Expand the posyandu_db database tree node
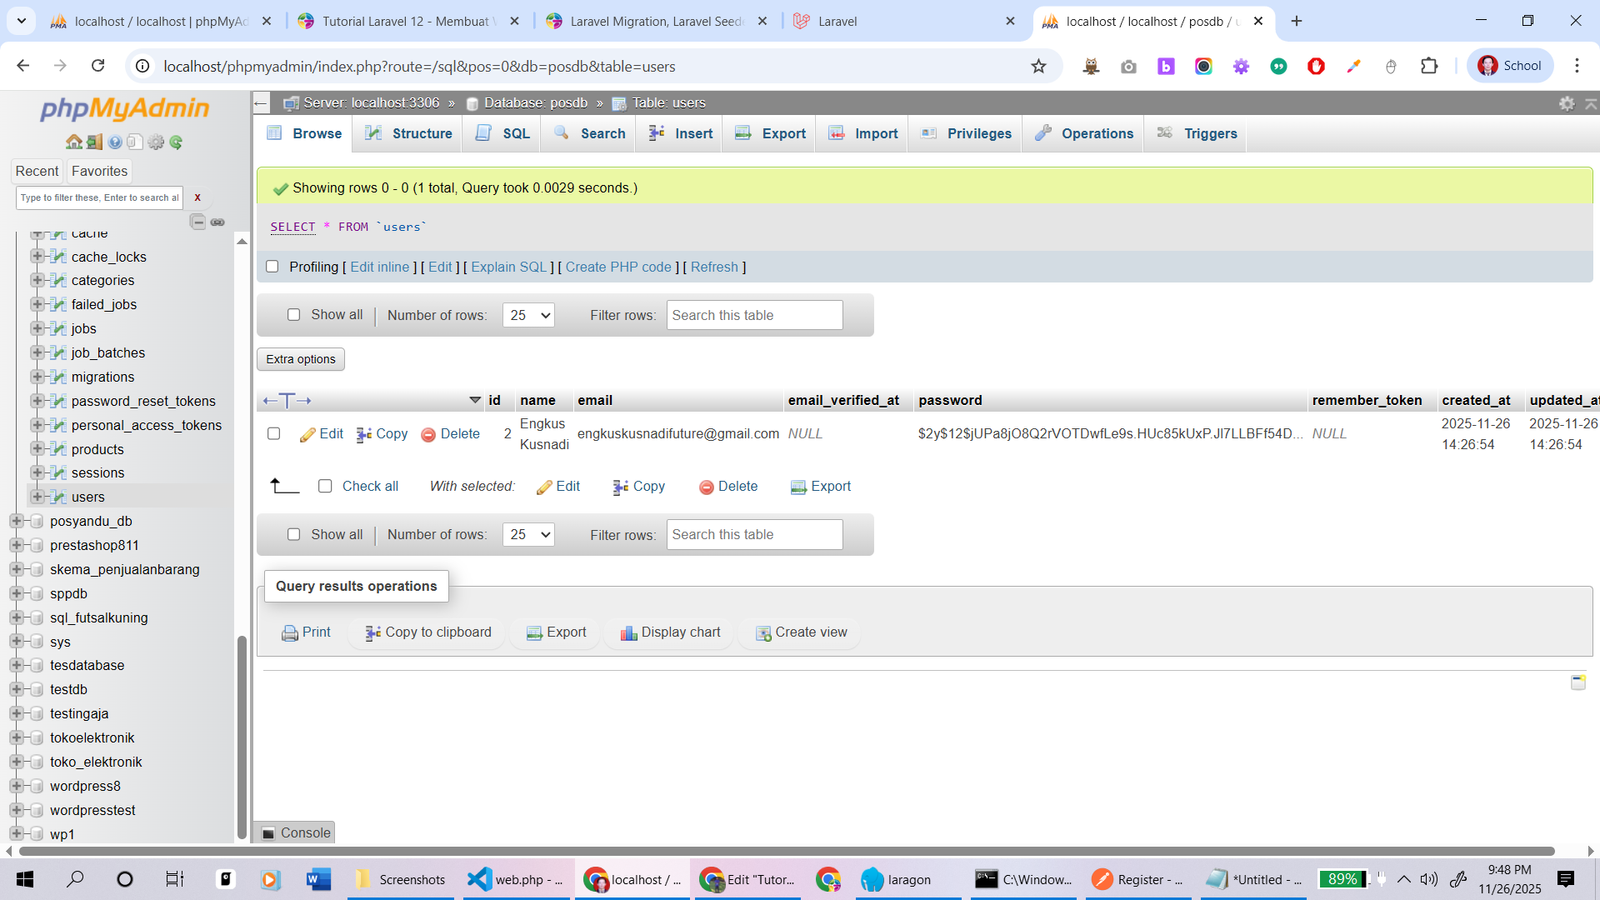Viewport: 1600px width, 900px height. click(16, 521)
